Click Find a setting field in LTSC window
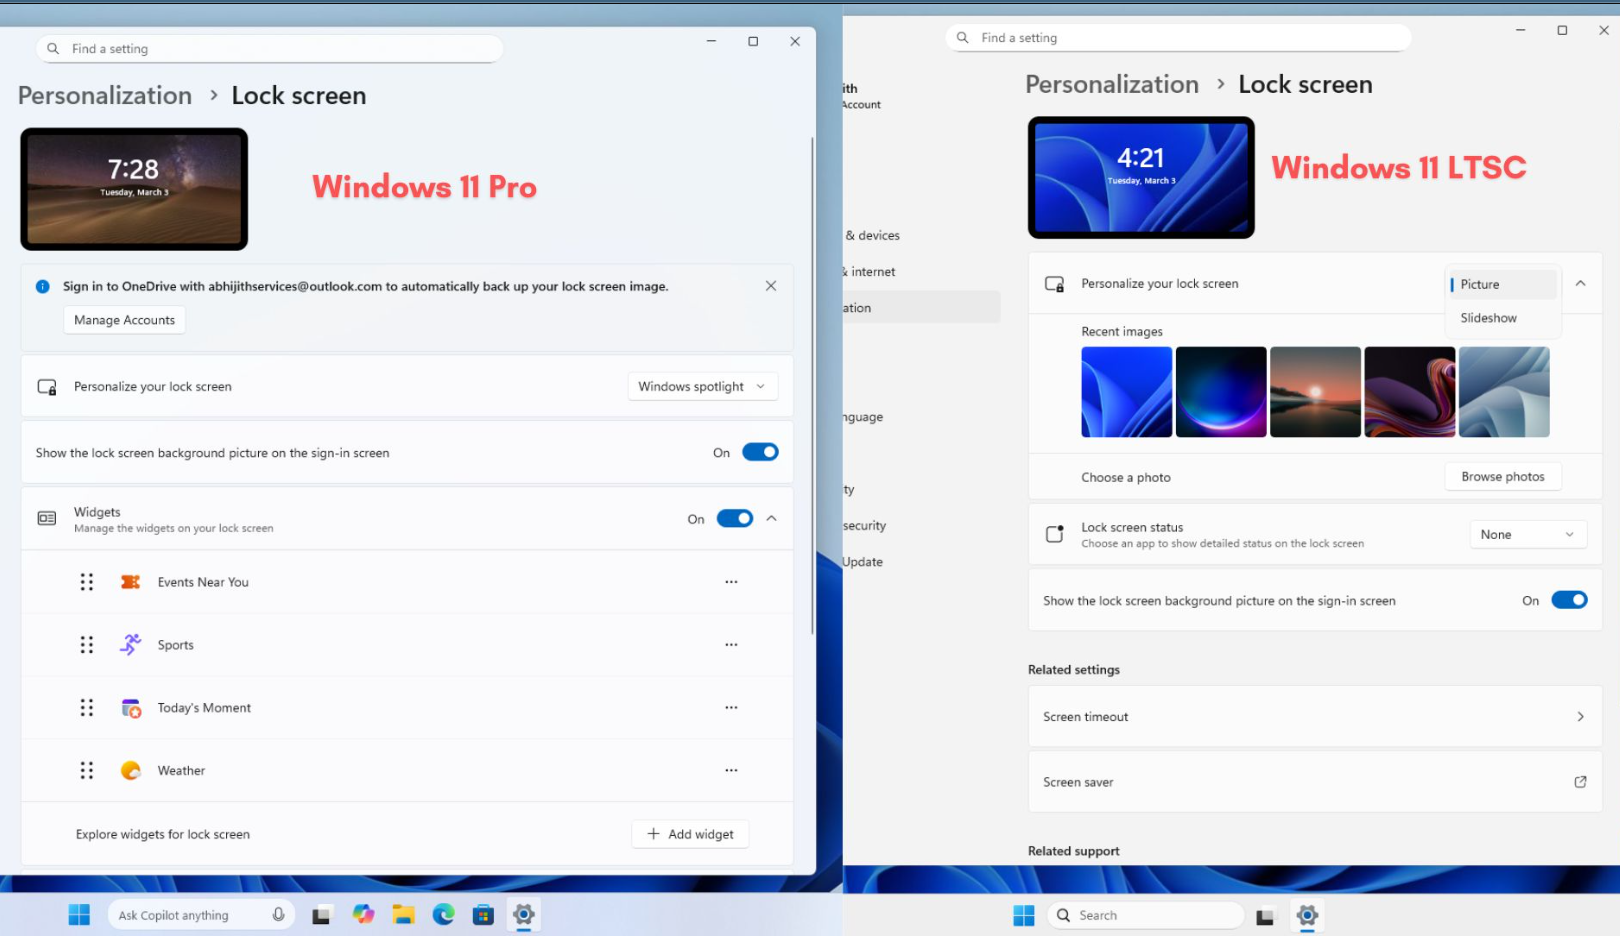 (1178, 38)
